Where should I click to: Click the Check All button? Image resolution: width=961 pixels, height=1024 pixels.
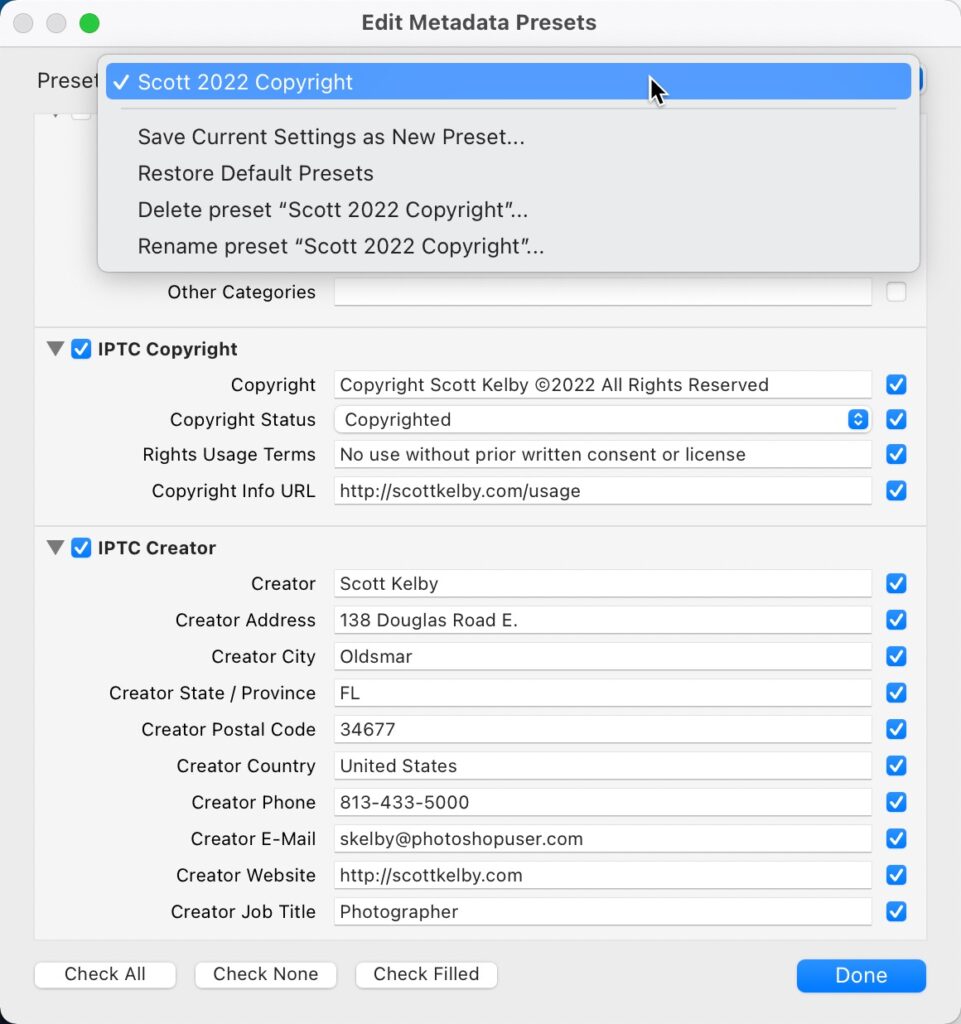[x=105, y=974]
